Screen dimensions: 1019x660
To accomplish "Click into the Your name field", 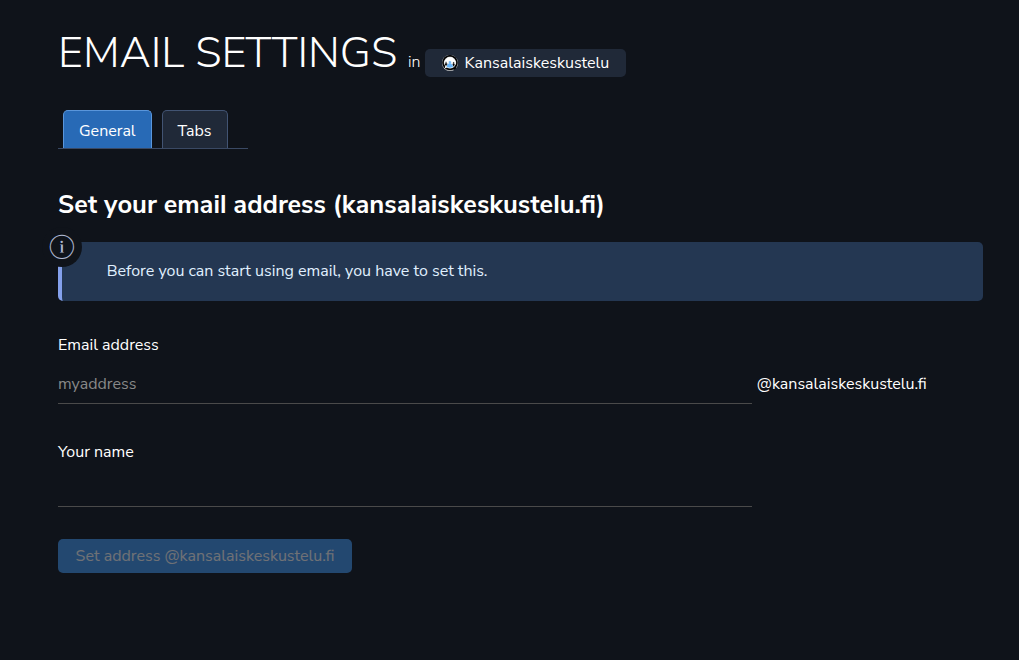I will pos(405,487).
